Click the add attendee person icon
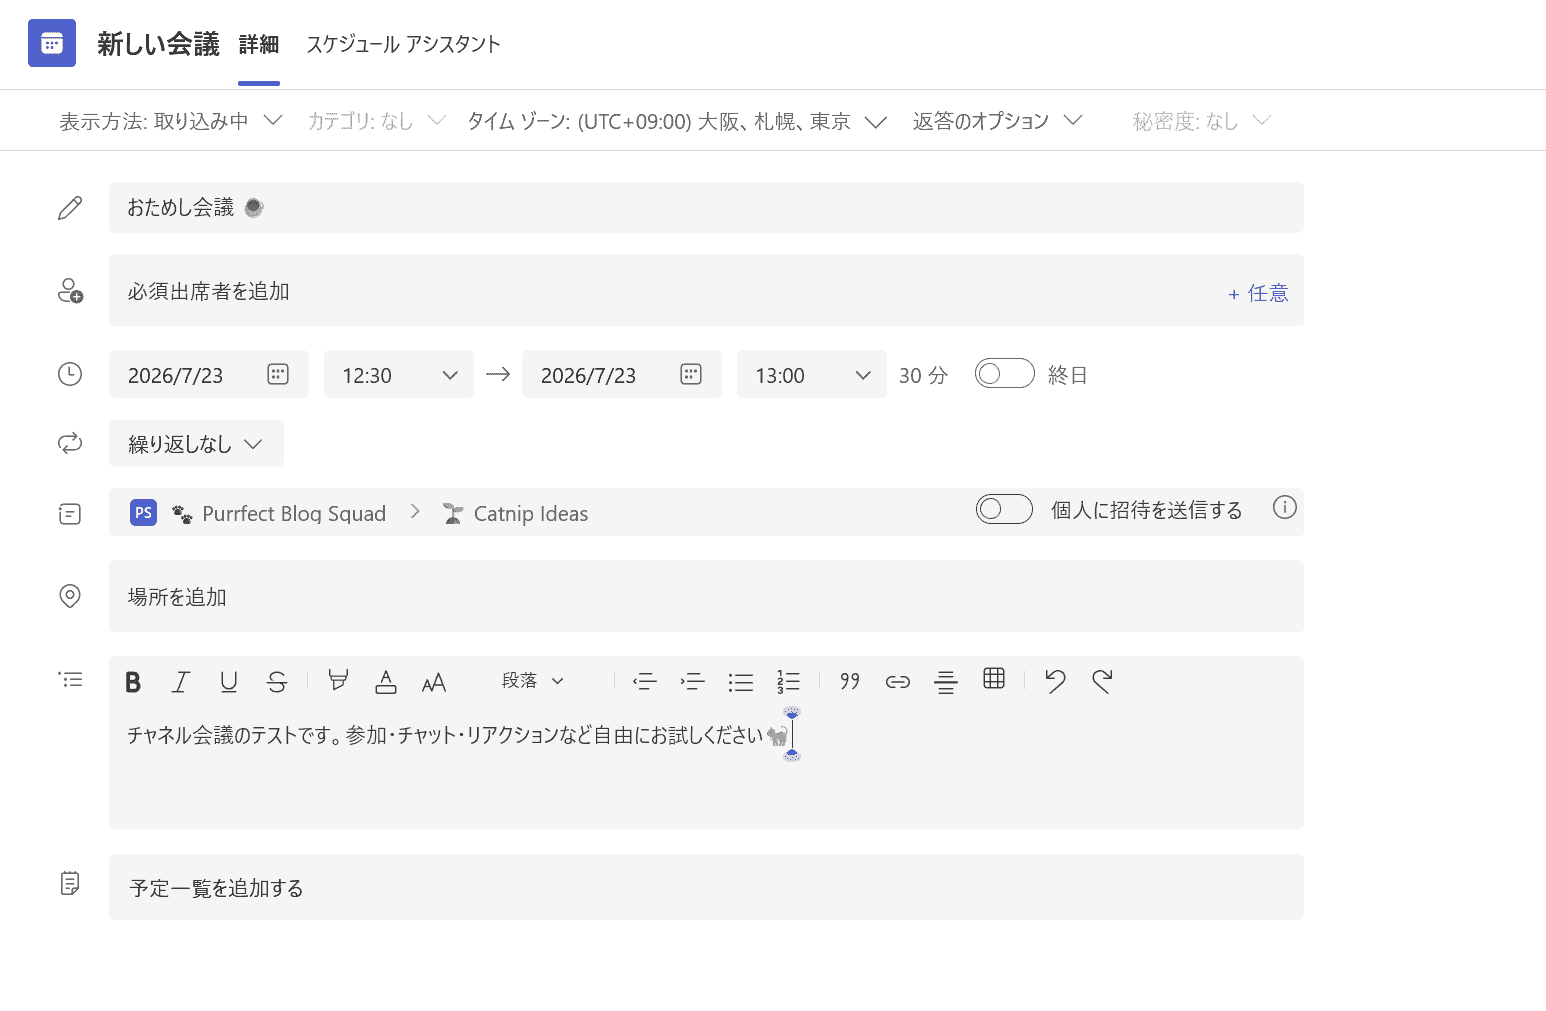Viewport: 1546px width, 1011px height. tap(70, 291)
